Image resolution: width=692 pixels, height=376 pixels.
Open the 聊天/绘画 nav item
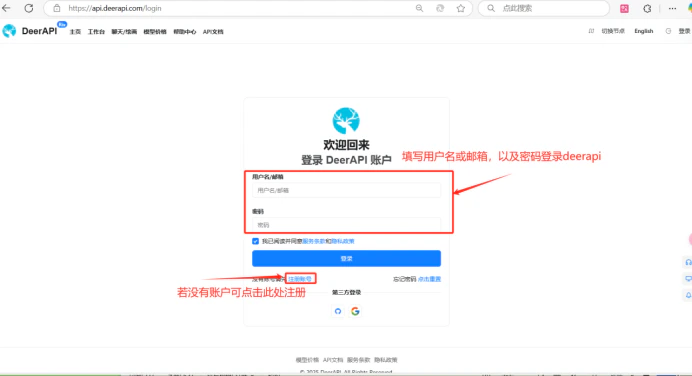click(124, 32)
